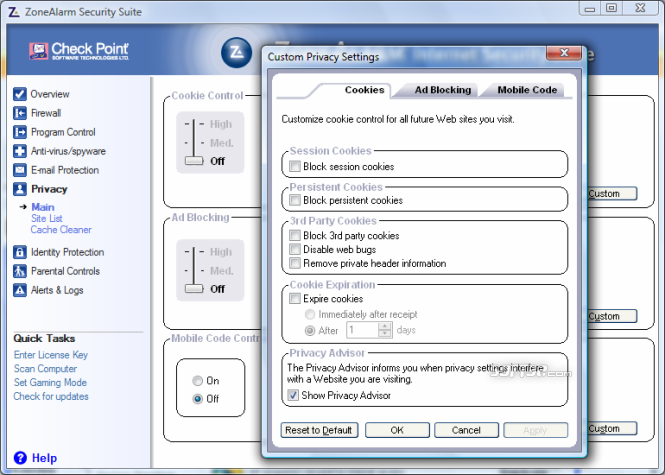665x475 pixels.
Task: Open Firewall section in sidebar
Action: pyautogui.click(x=46, y=113)
